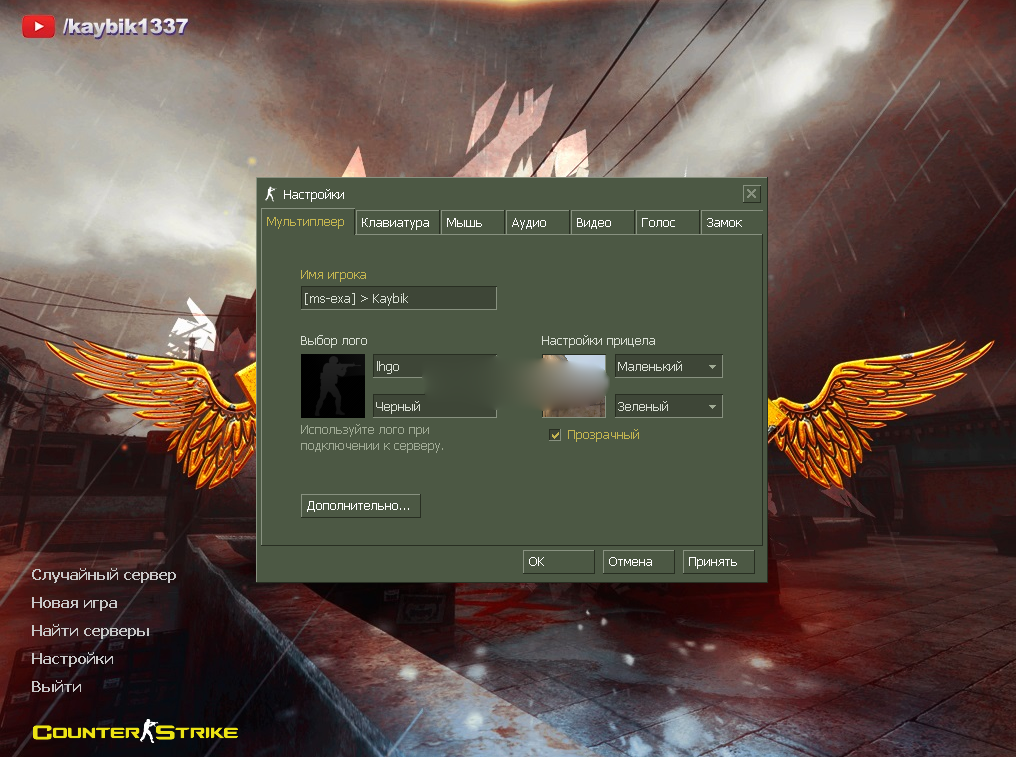Viewport: 1016px width, 757px height.
Task: Select Найти серверы in main menu
Action: pos(90,631)
